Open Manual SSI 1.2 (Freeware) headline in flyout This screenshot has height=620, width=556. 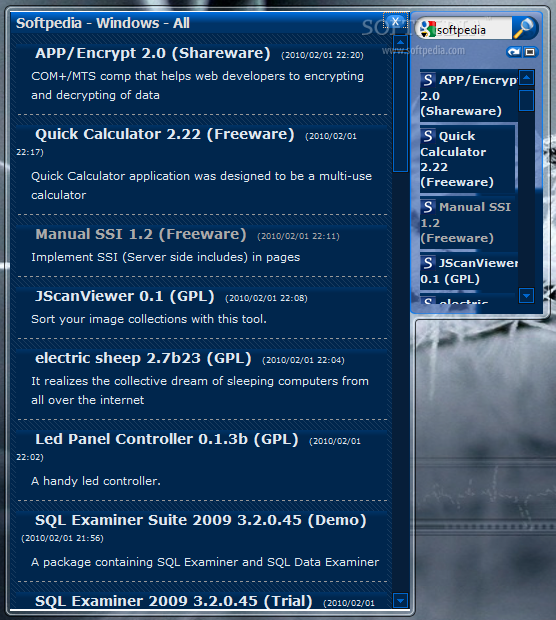[x=141, y=234]
